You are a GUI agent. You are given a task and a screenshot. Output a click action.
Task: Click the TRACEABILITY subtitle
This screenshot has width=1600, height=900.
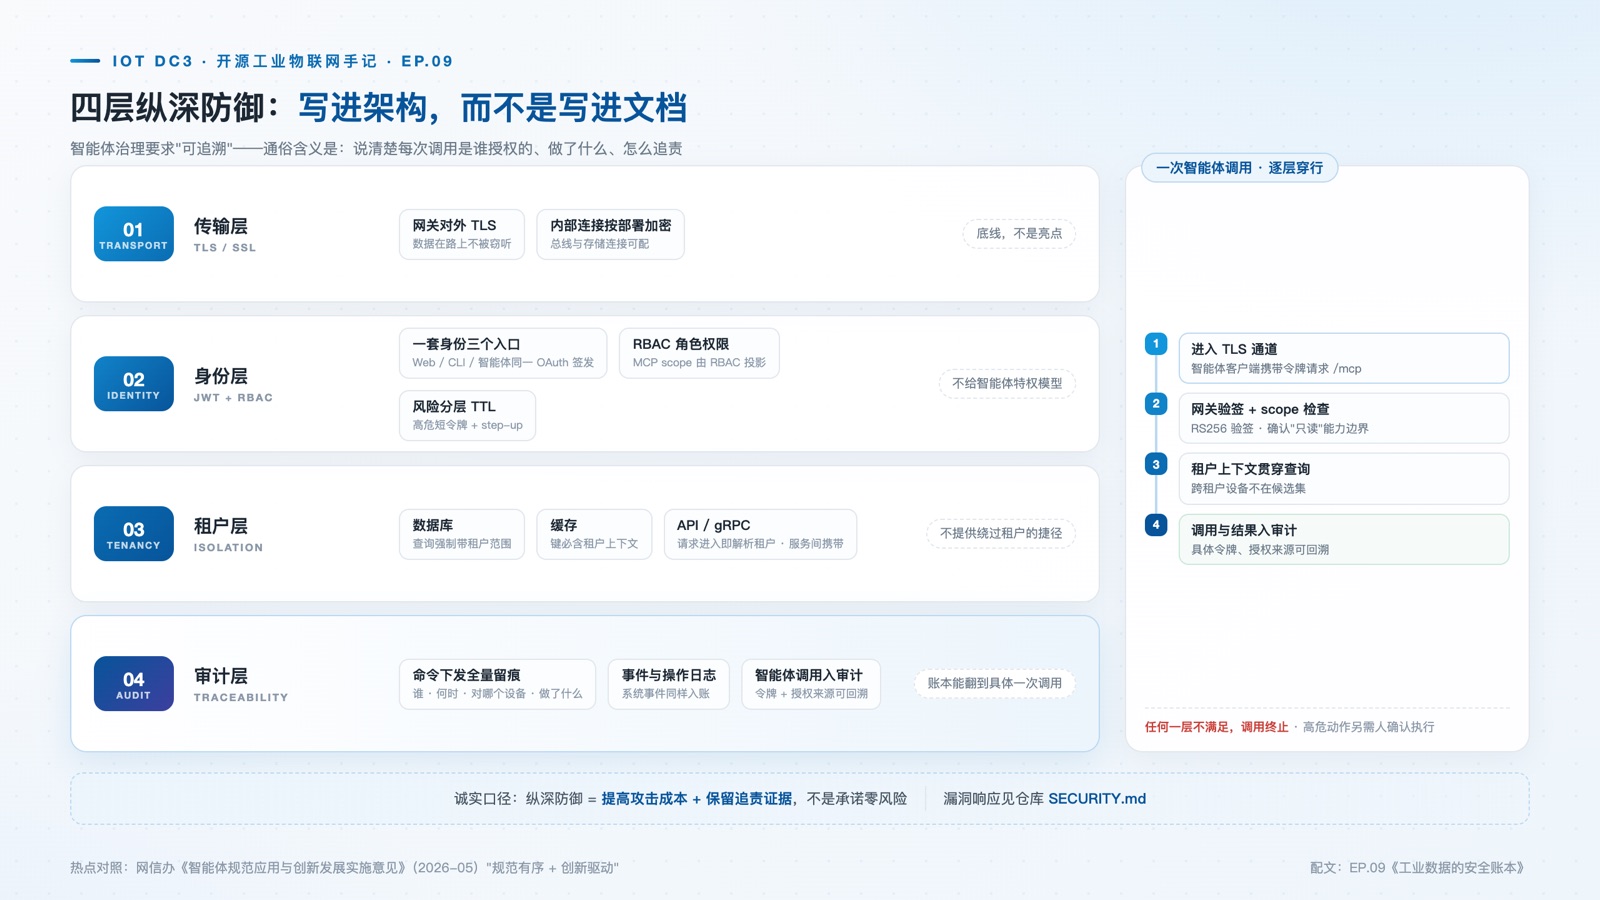tap(241, 698)
